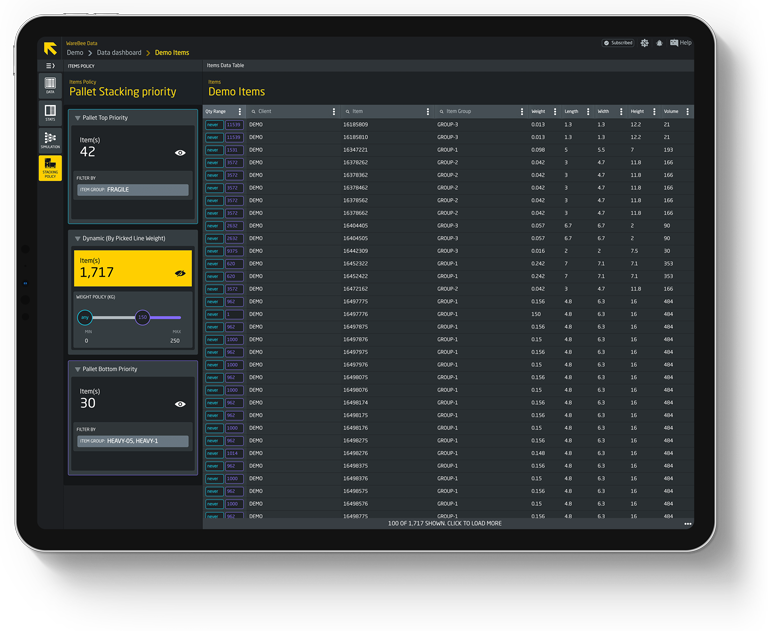Viewport: 768px width, 631px height.
Task: Go to Data dashboard breadcrumb
Action: pos(119,52)
